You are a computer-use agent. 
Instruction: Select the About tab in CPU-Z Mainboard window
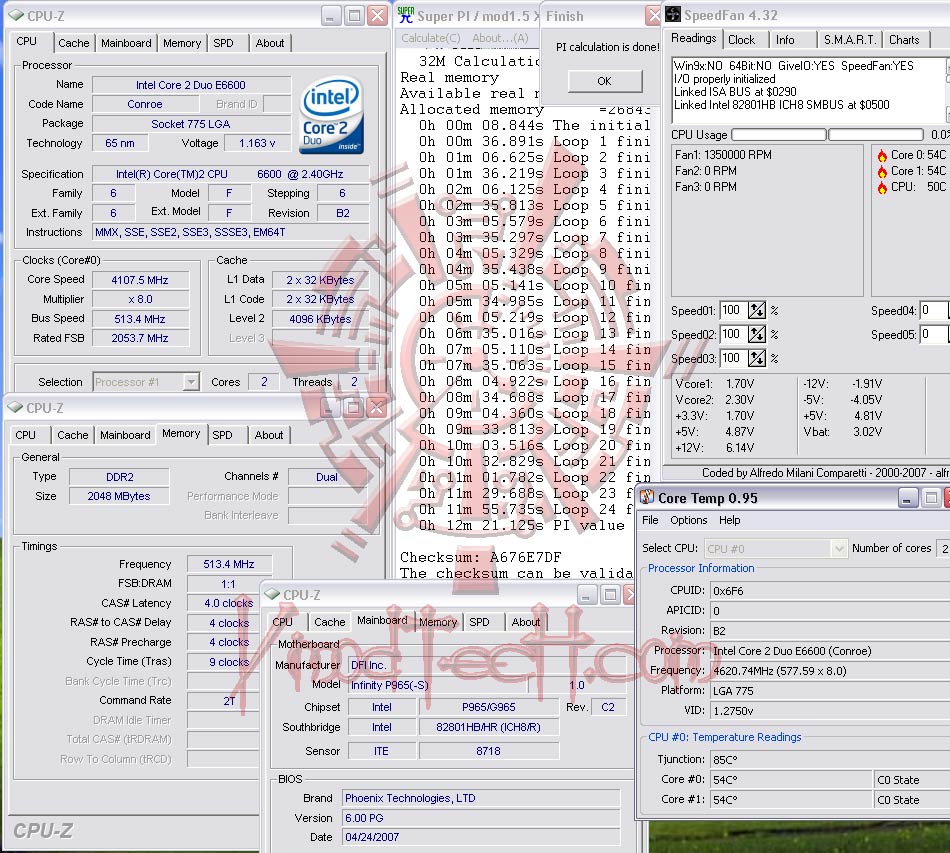(525, 622)
